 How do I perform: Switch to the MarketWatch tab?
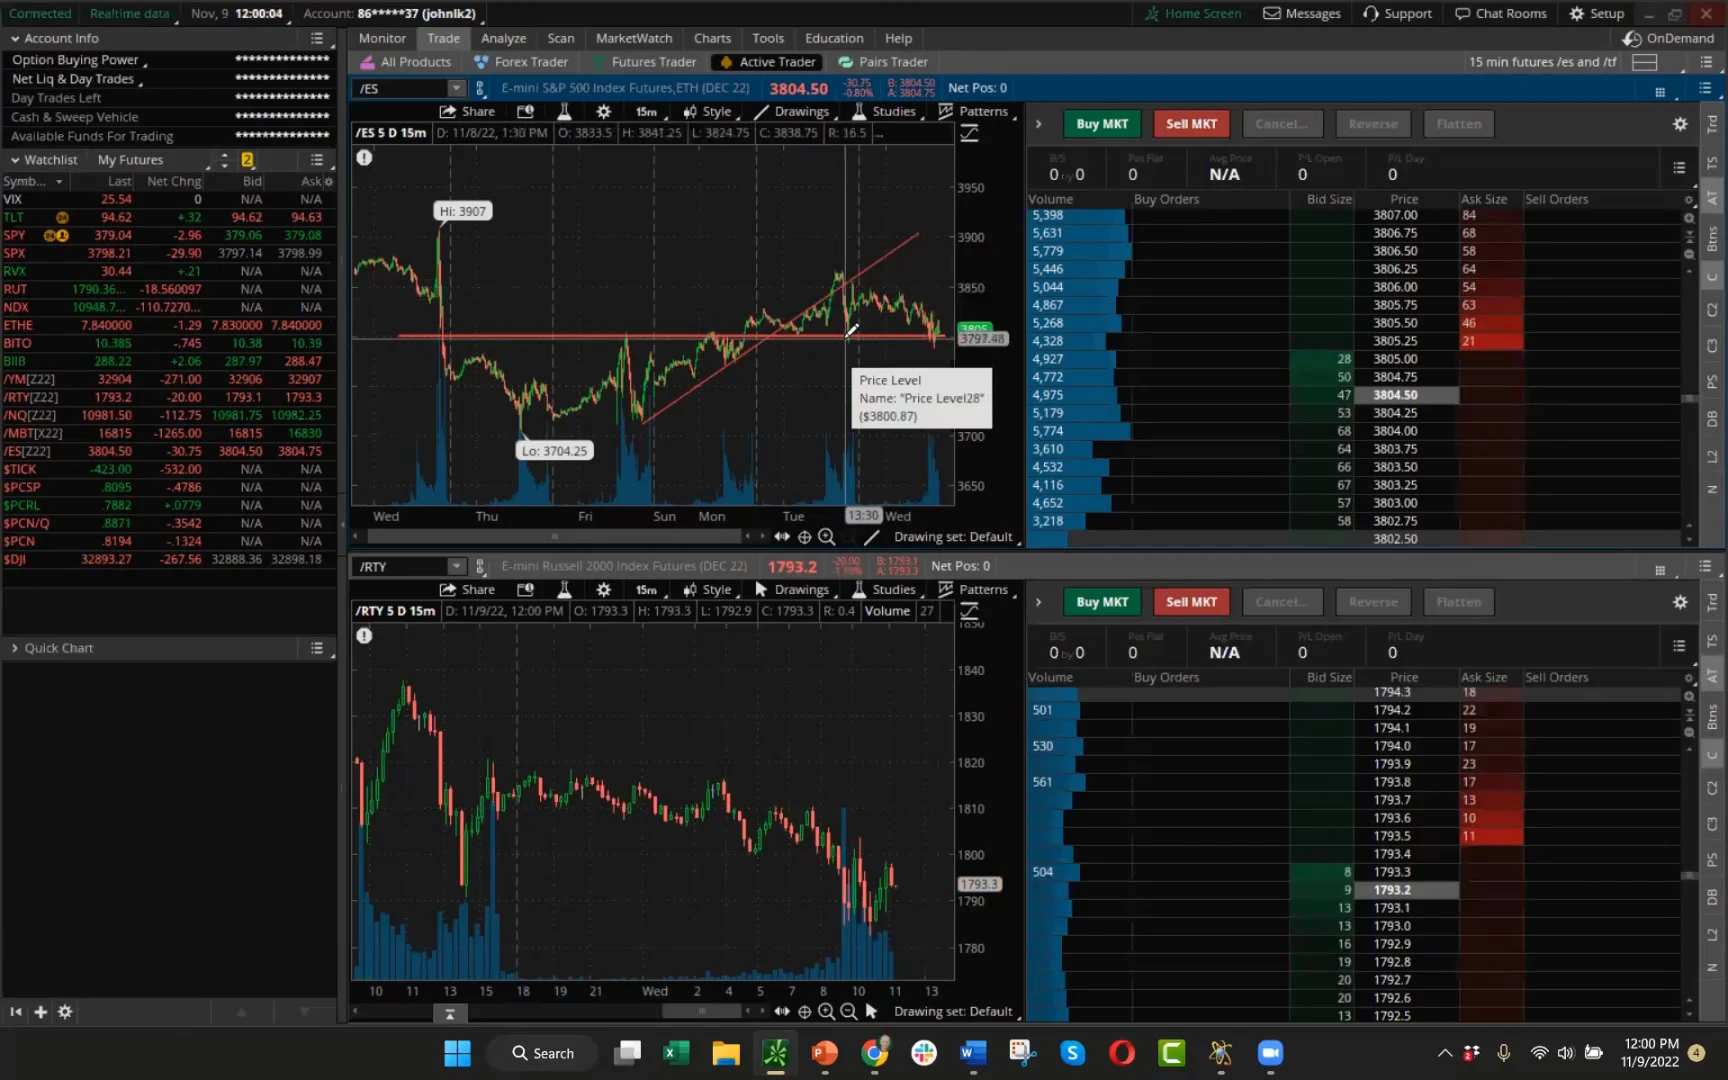[x=634, y=39]
